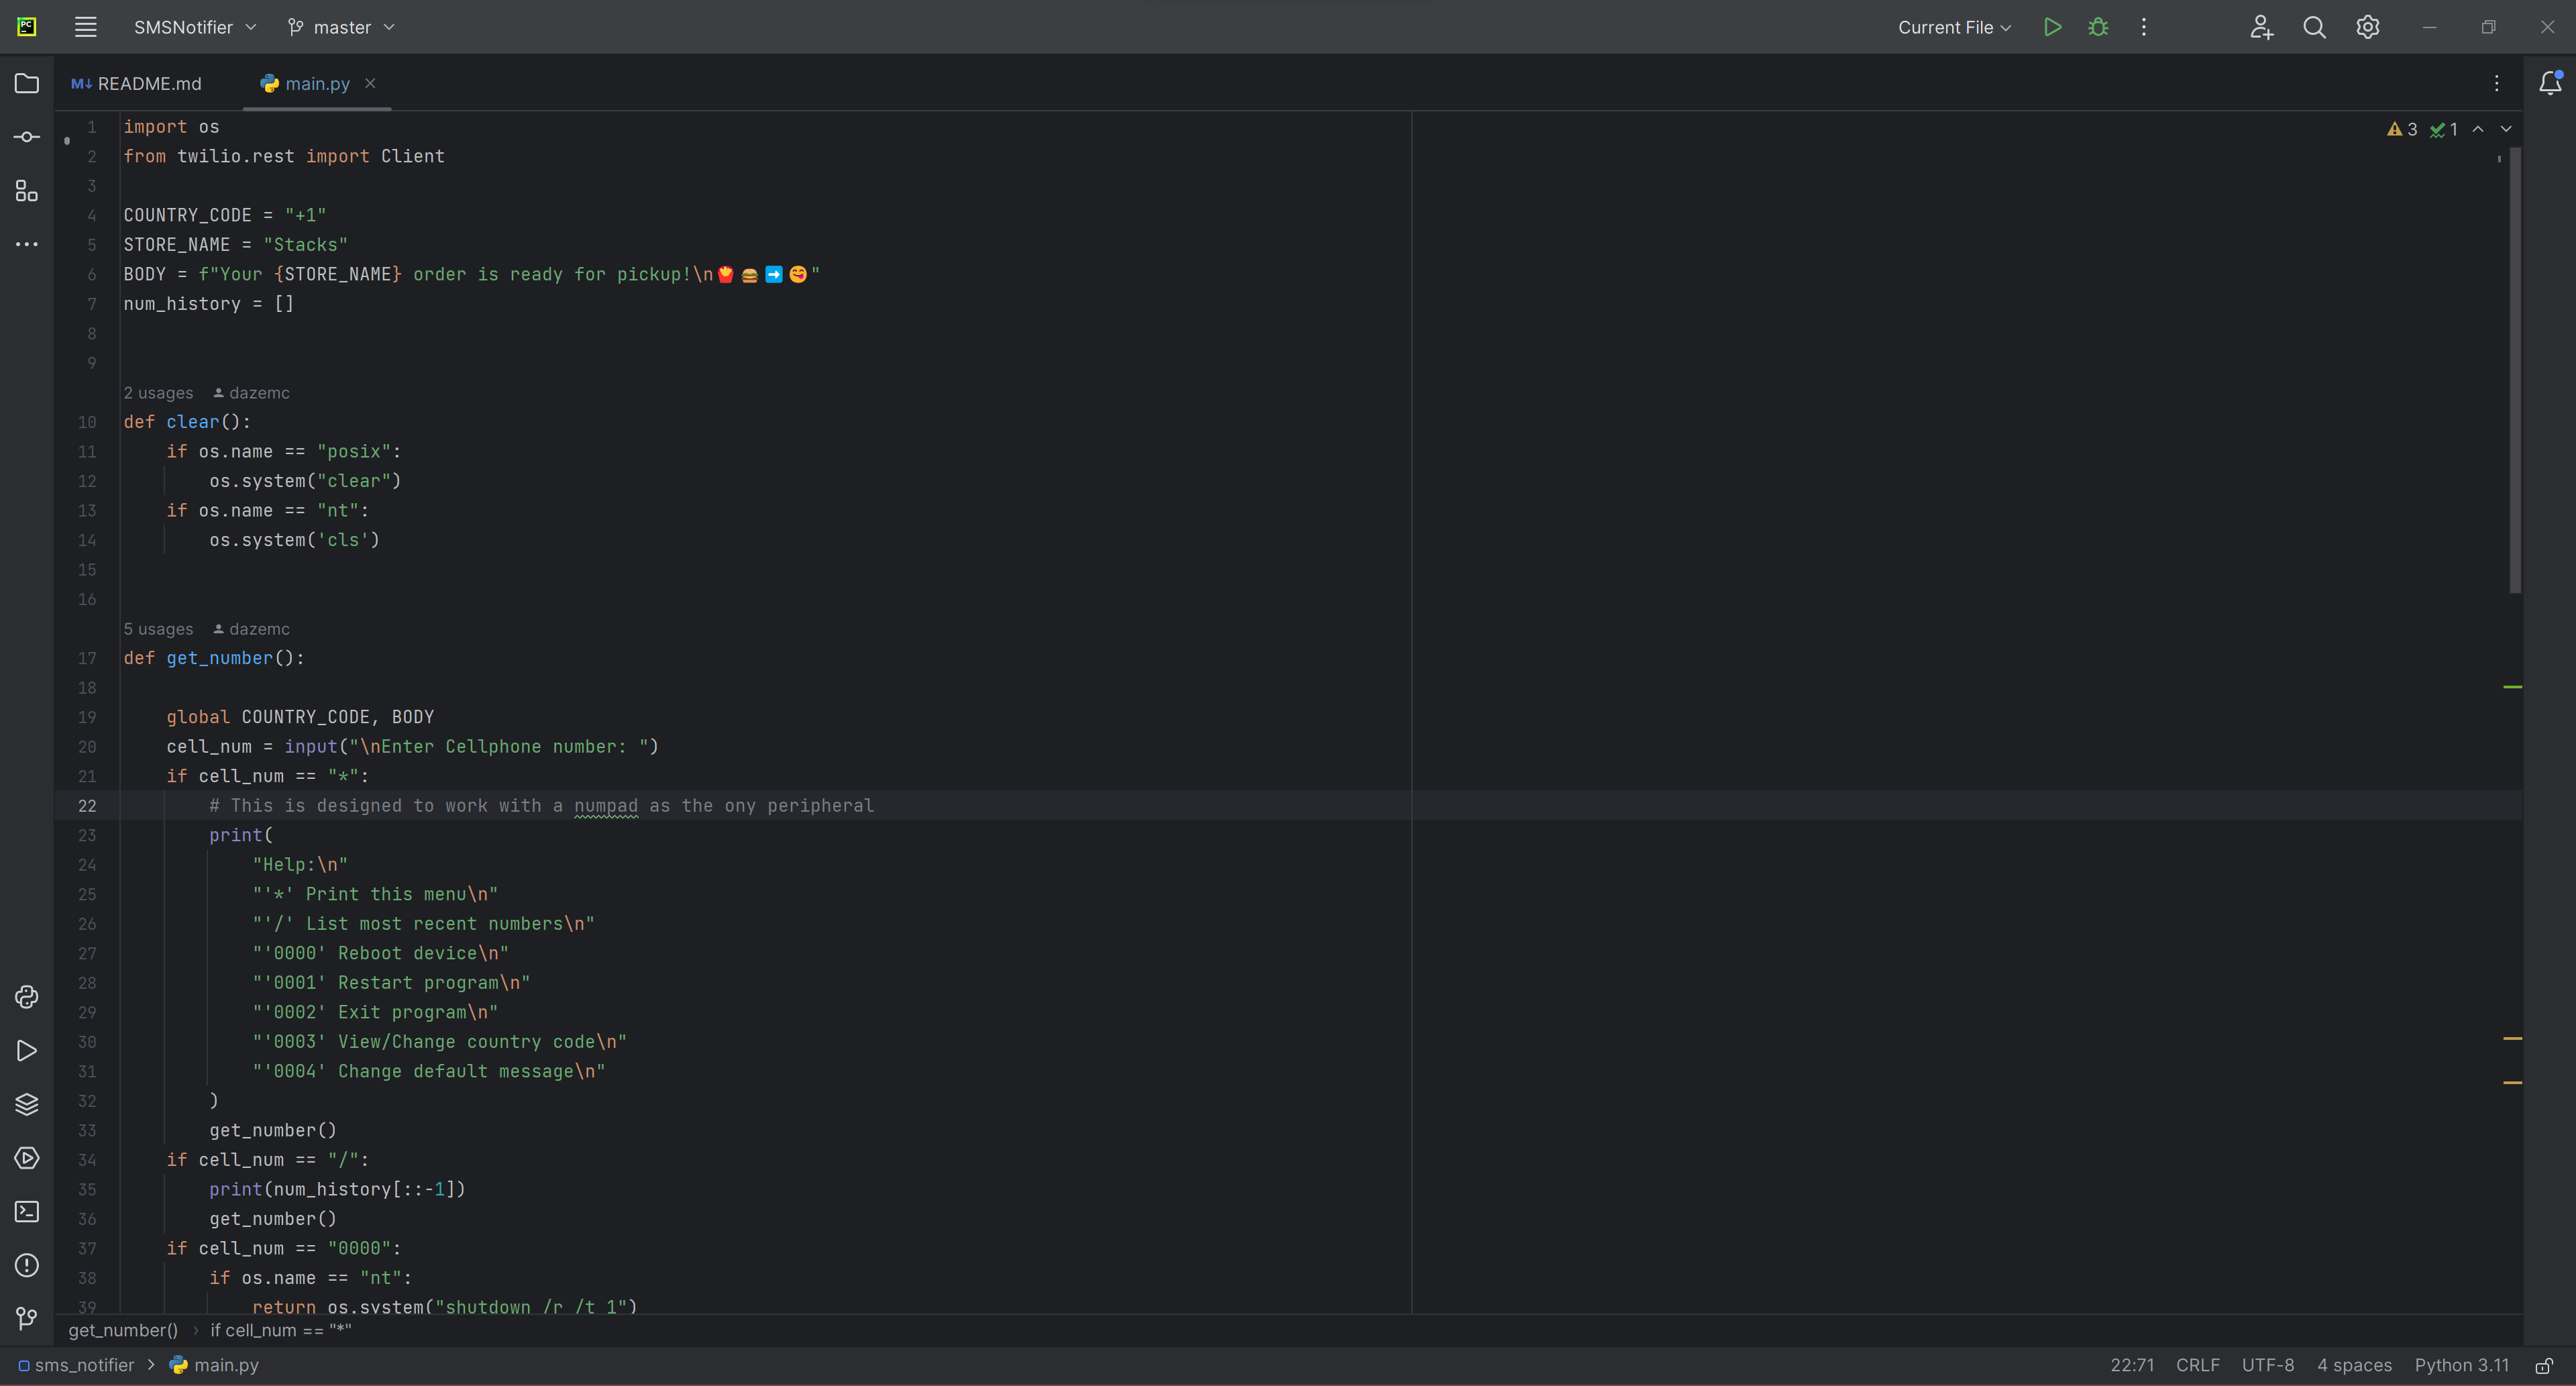Viewport: 2576px width, 1386px height.
Task: Open the SMSNotifier project dropdown
Action: (195, 27)
